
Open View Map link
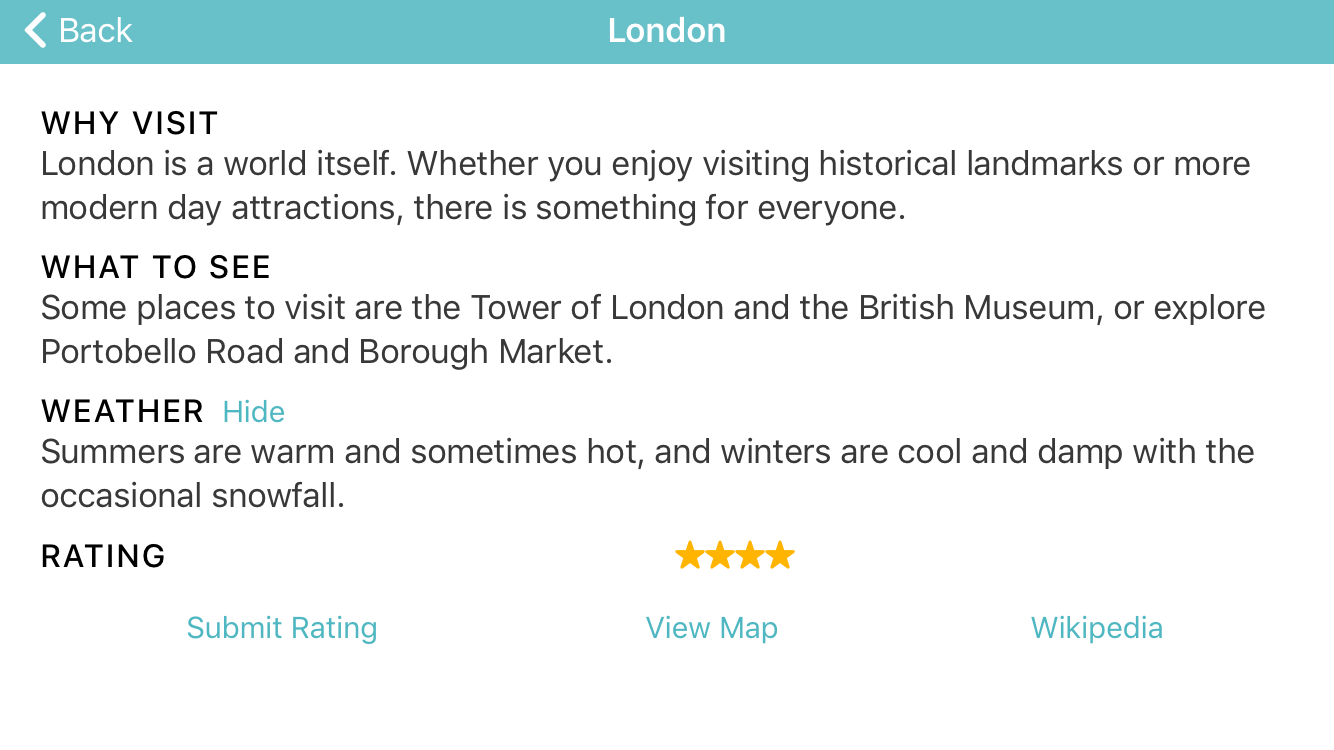[x=711, y=628]
